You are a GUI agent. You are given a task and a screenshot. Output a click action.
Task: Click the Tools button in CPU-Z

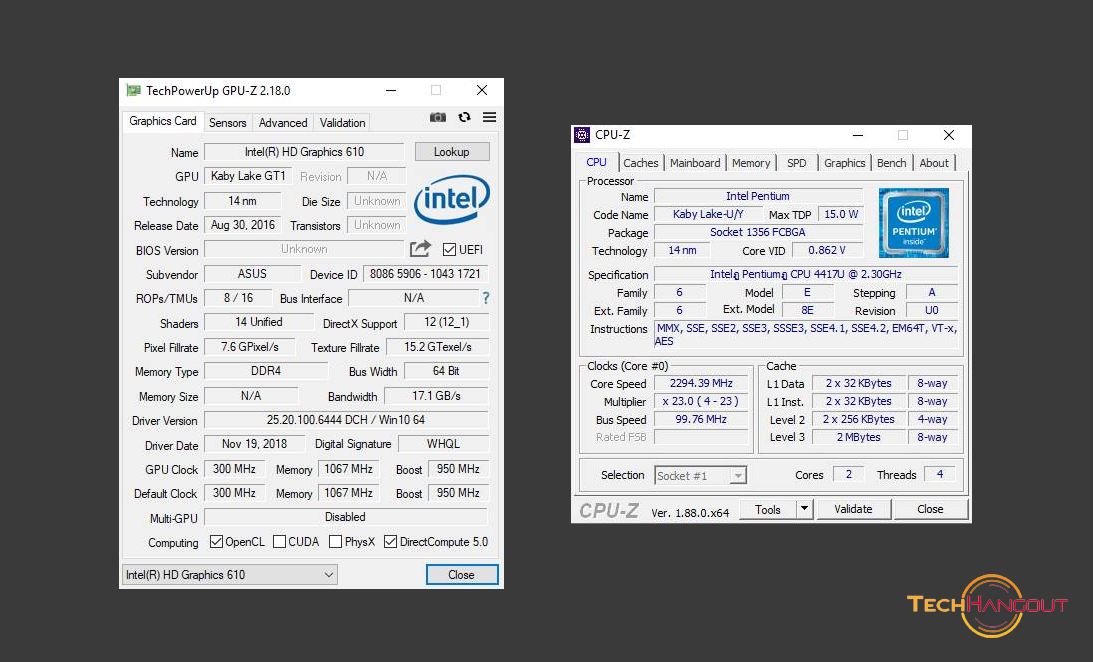click(767, 509)
